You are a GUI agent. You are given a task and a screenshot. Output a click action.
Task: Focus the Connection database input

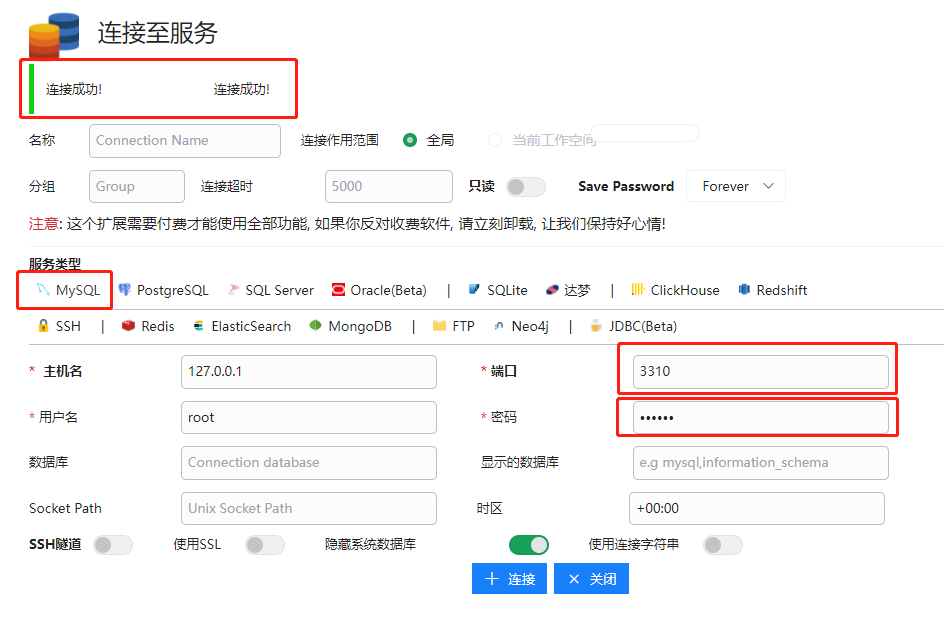coord(309,462)
